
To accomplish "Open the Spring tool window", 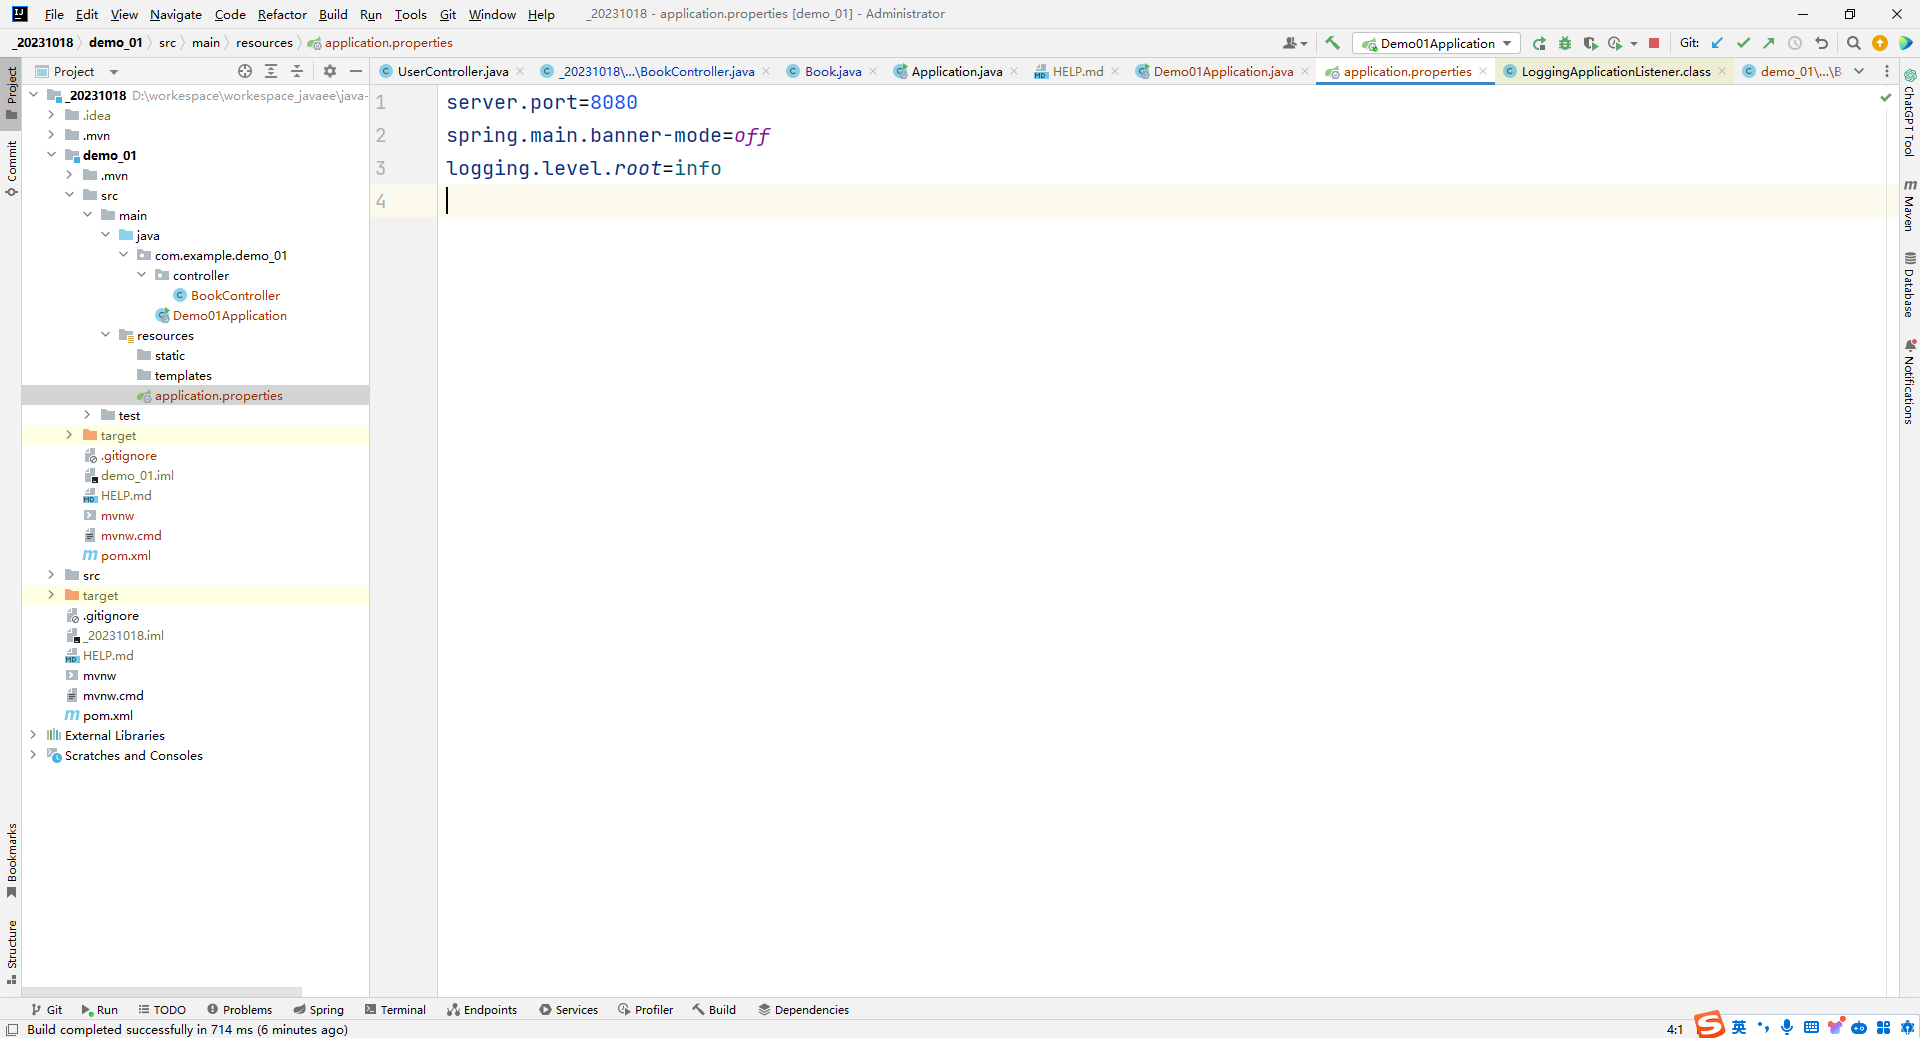I will click(x=319, y=1010).
